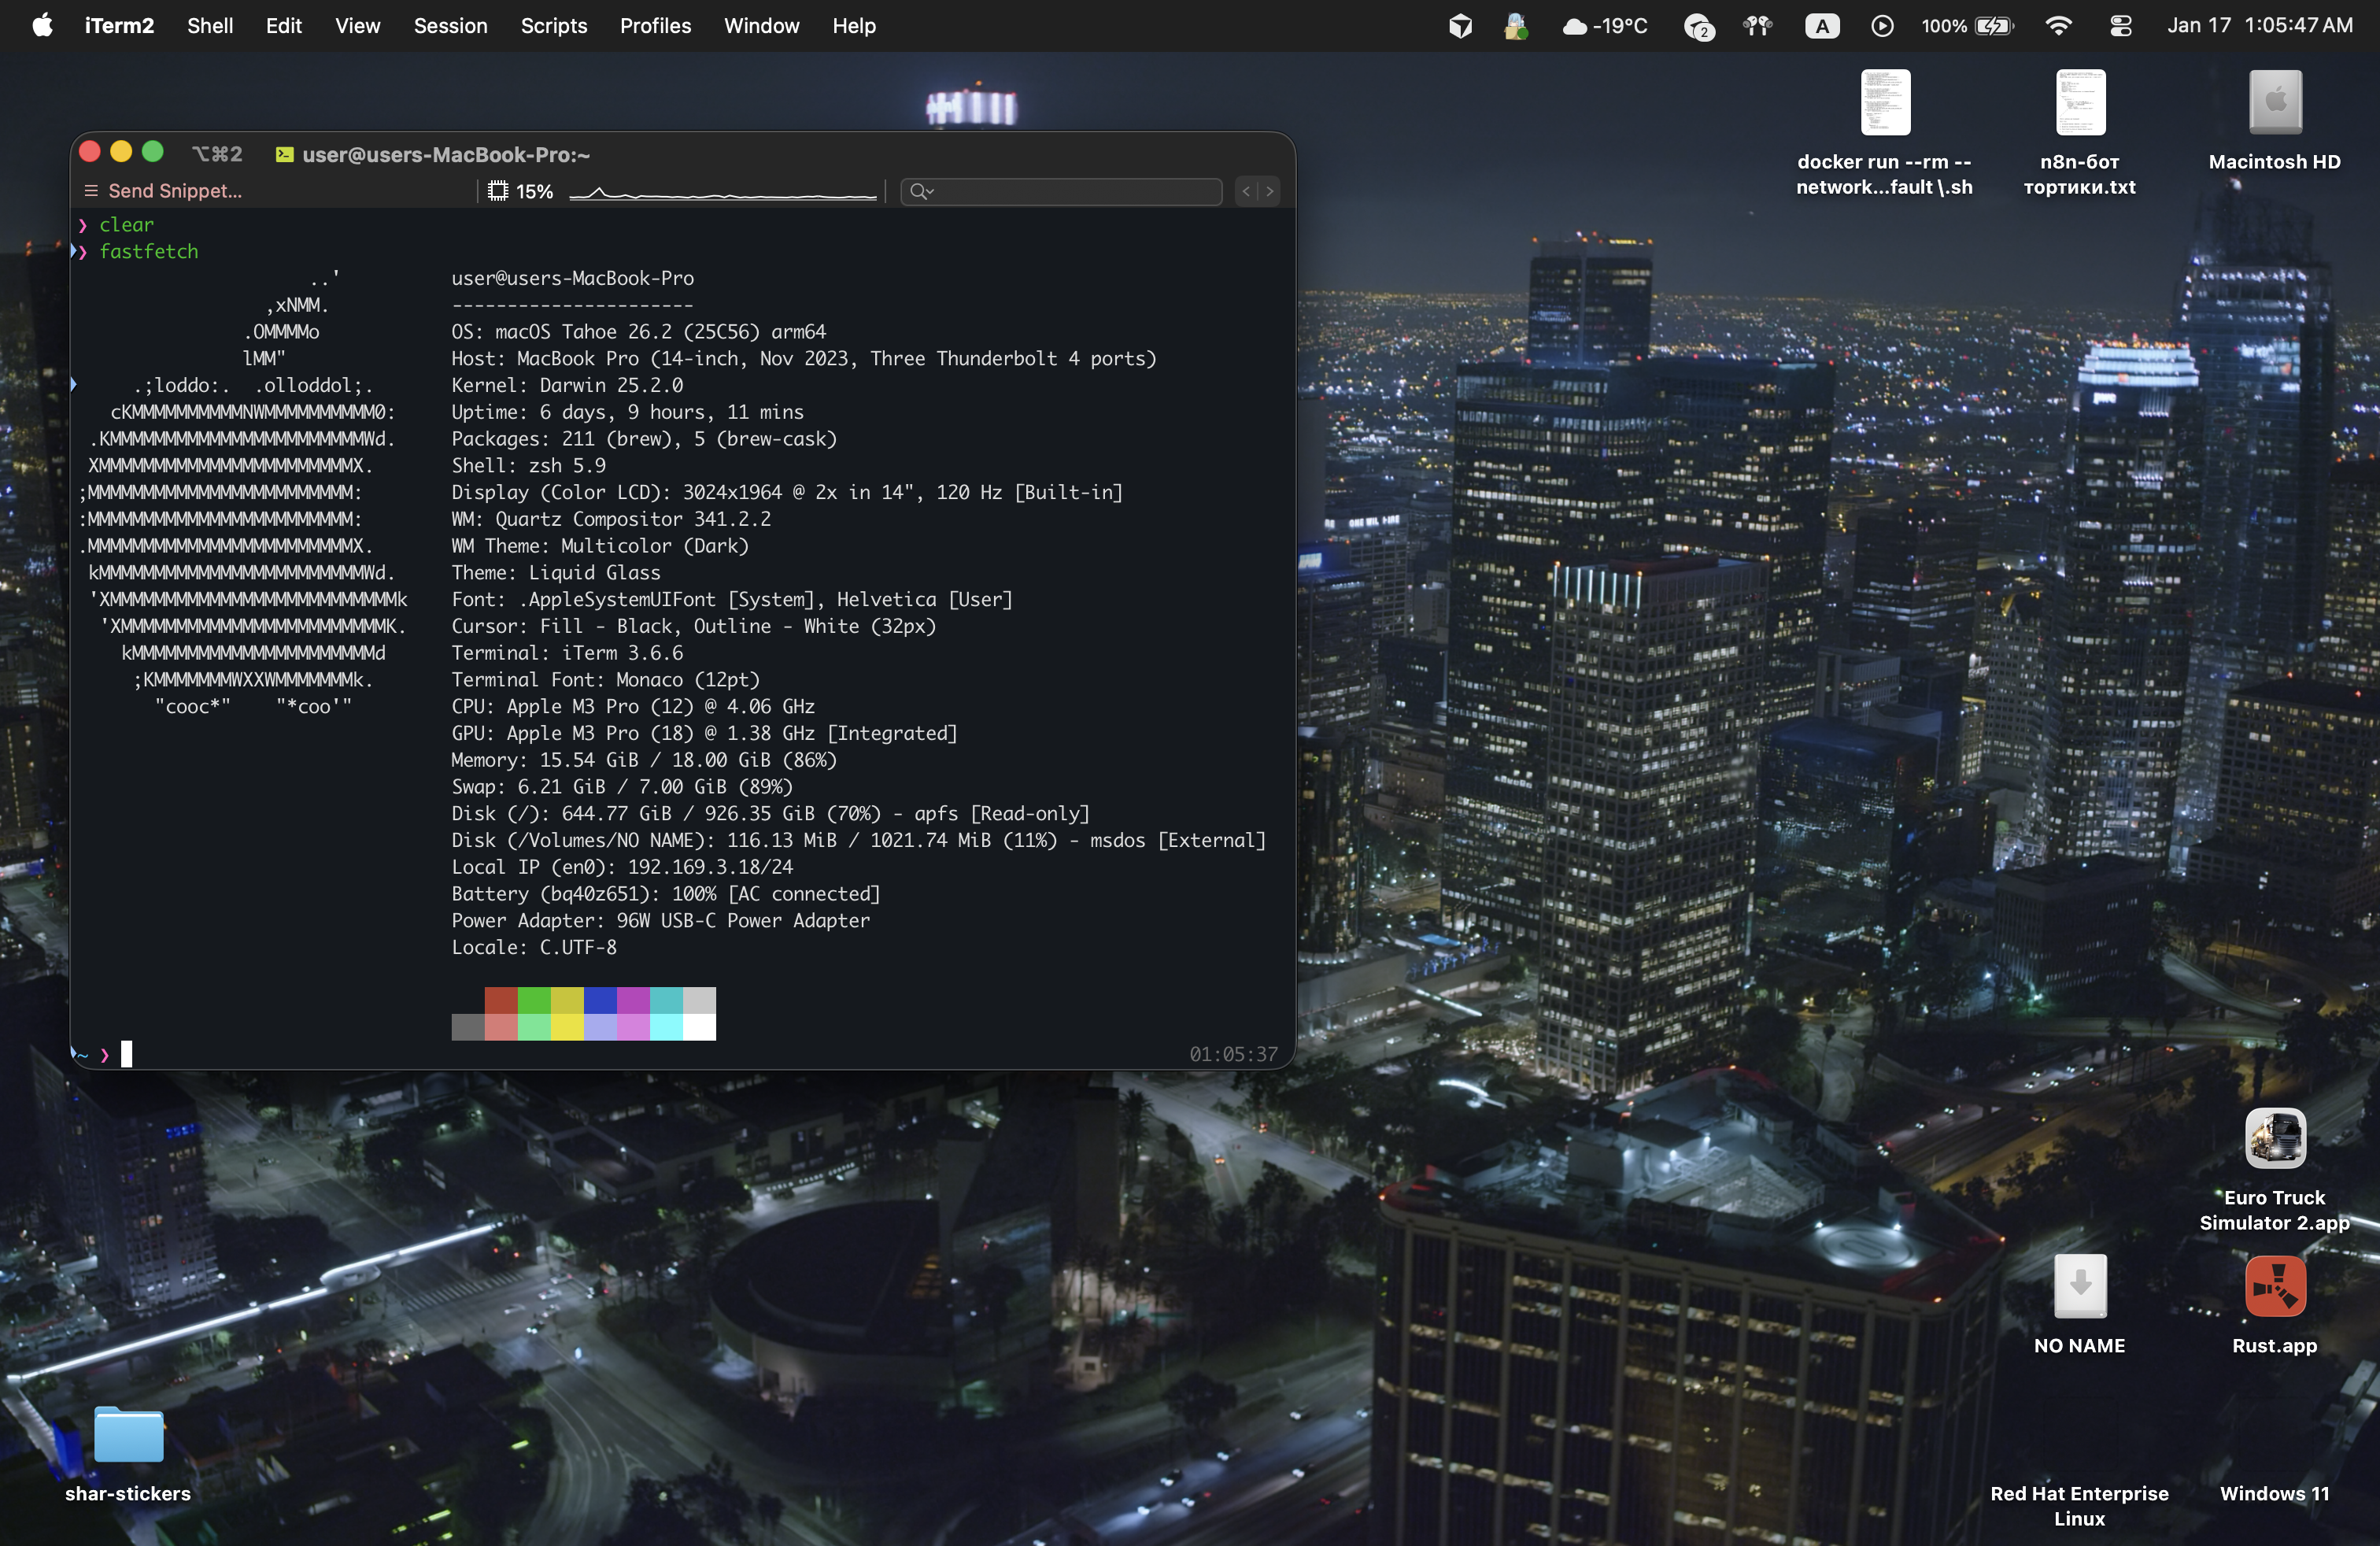This screenshot has height=1546, width=2380.
Task: Open the Shell menu
Action: pos(209,26)
